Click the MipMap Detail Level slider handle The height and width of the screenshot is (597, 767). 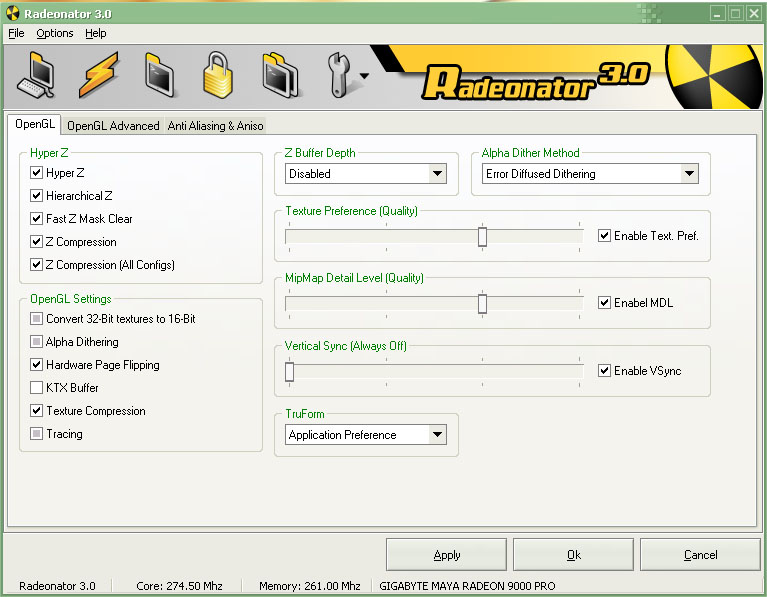482,303
